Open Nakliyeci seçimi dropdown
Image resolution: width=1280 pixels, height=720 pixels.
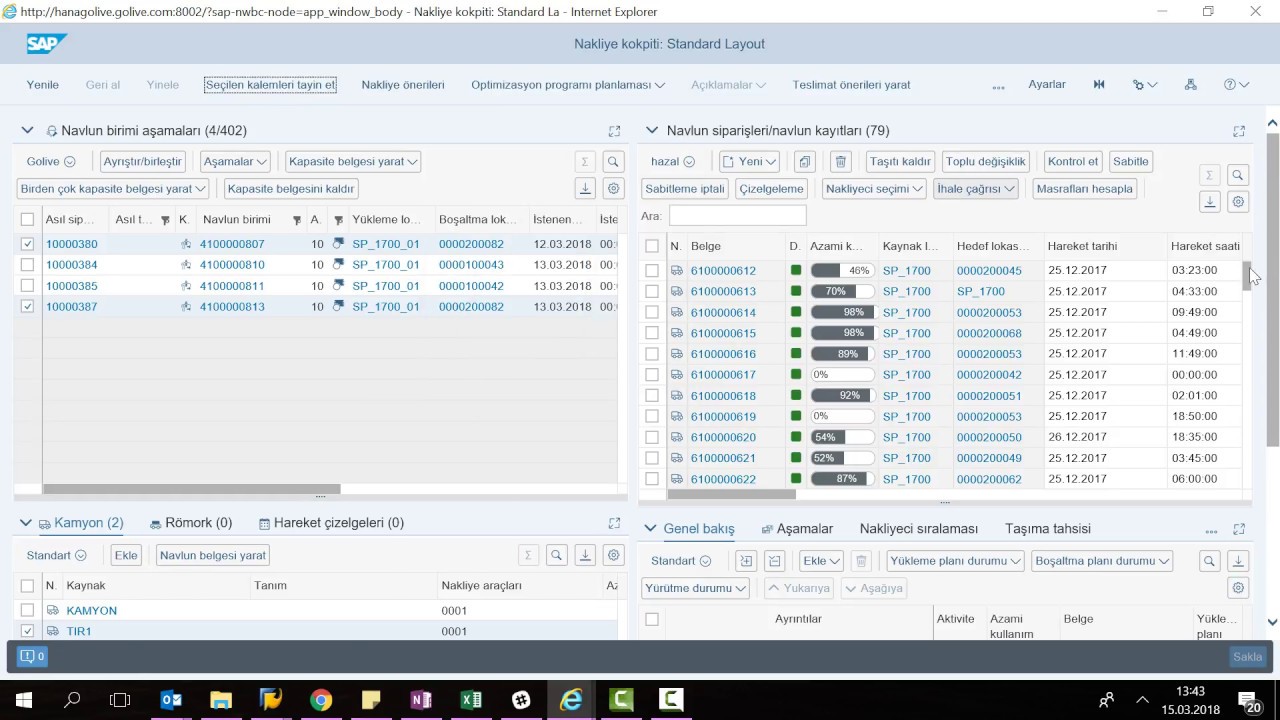(x=874, y=188)
